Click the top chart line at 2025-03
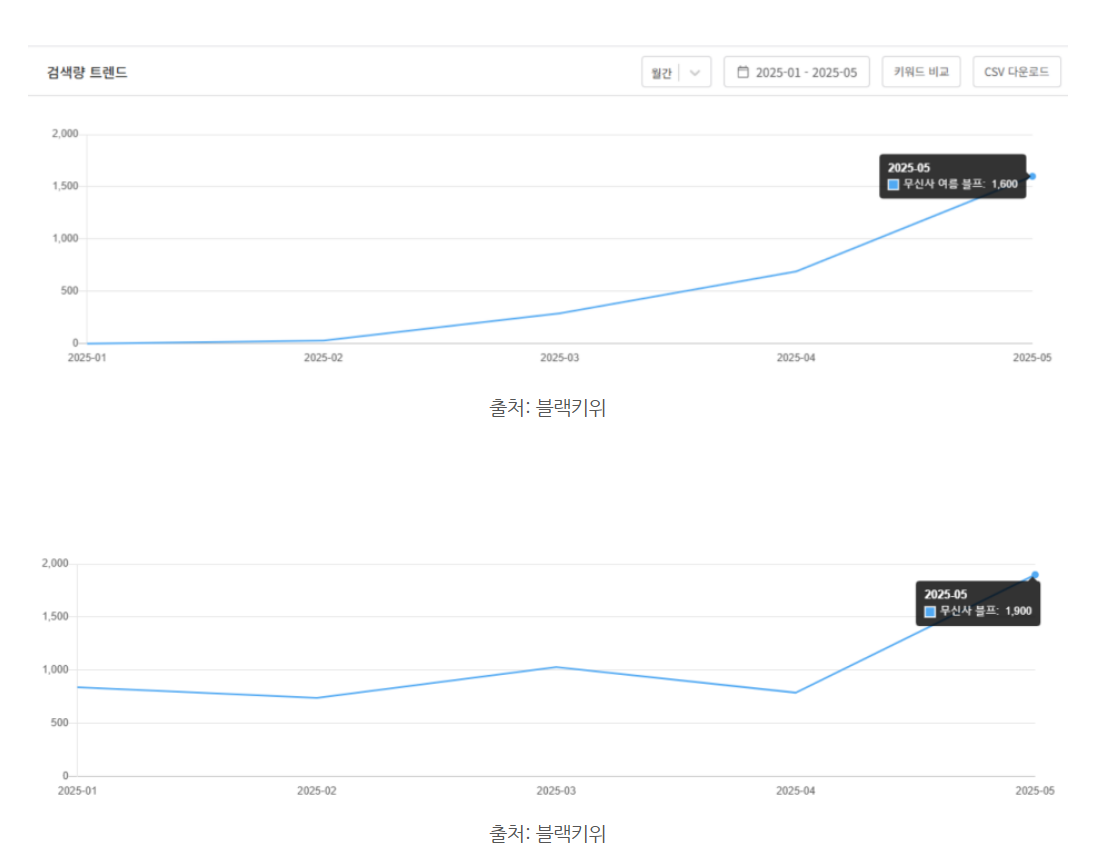The width and height of the screenshot is (1093, 862). click(x=559, y=313)
